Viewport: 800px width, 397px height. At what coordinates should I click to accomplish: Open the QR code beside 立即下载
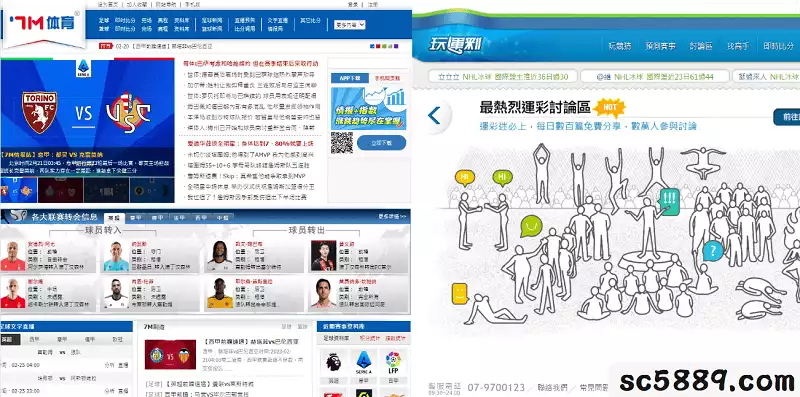[341, 143]
